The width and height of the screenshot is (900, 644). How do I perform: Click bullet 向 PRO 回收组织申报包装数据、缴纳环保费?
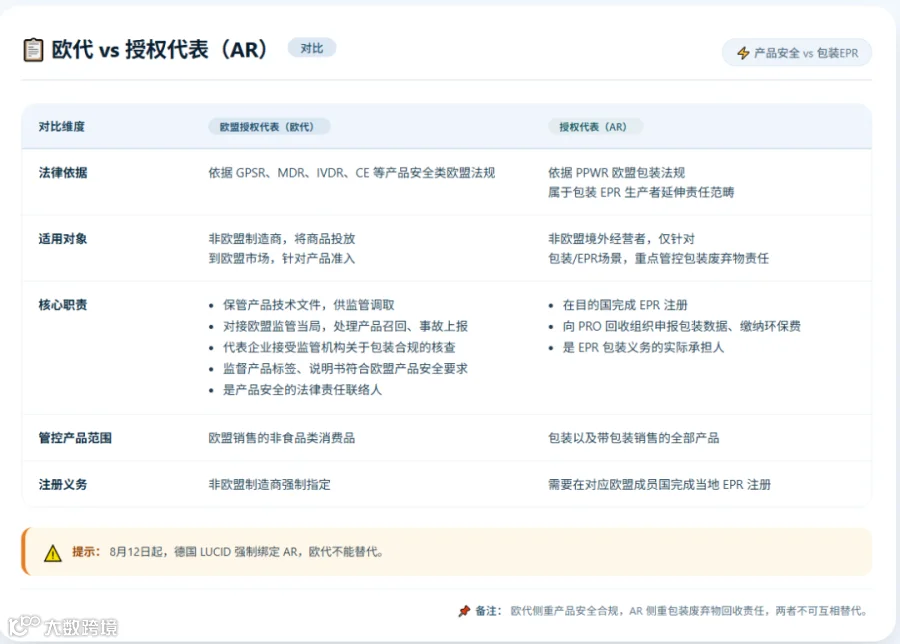click(x=681, y=326)
